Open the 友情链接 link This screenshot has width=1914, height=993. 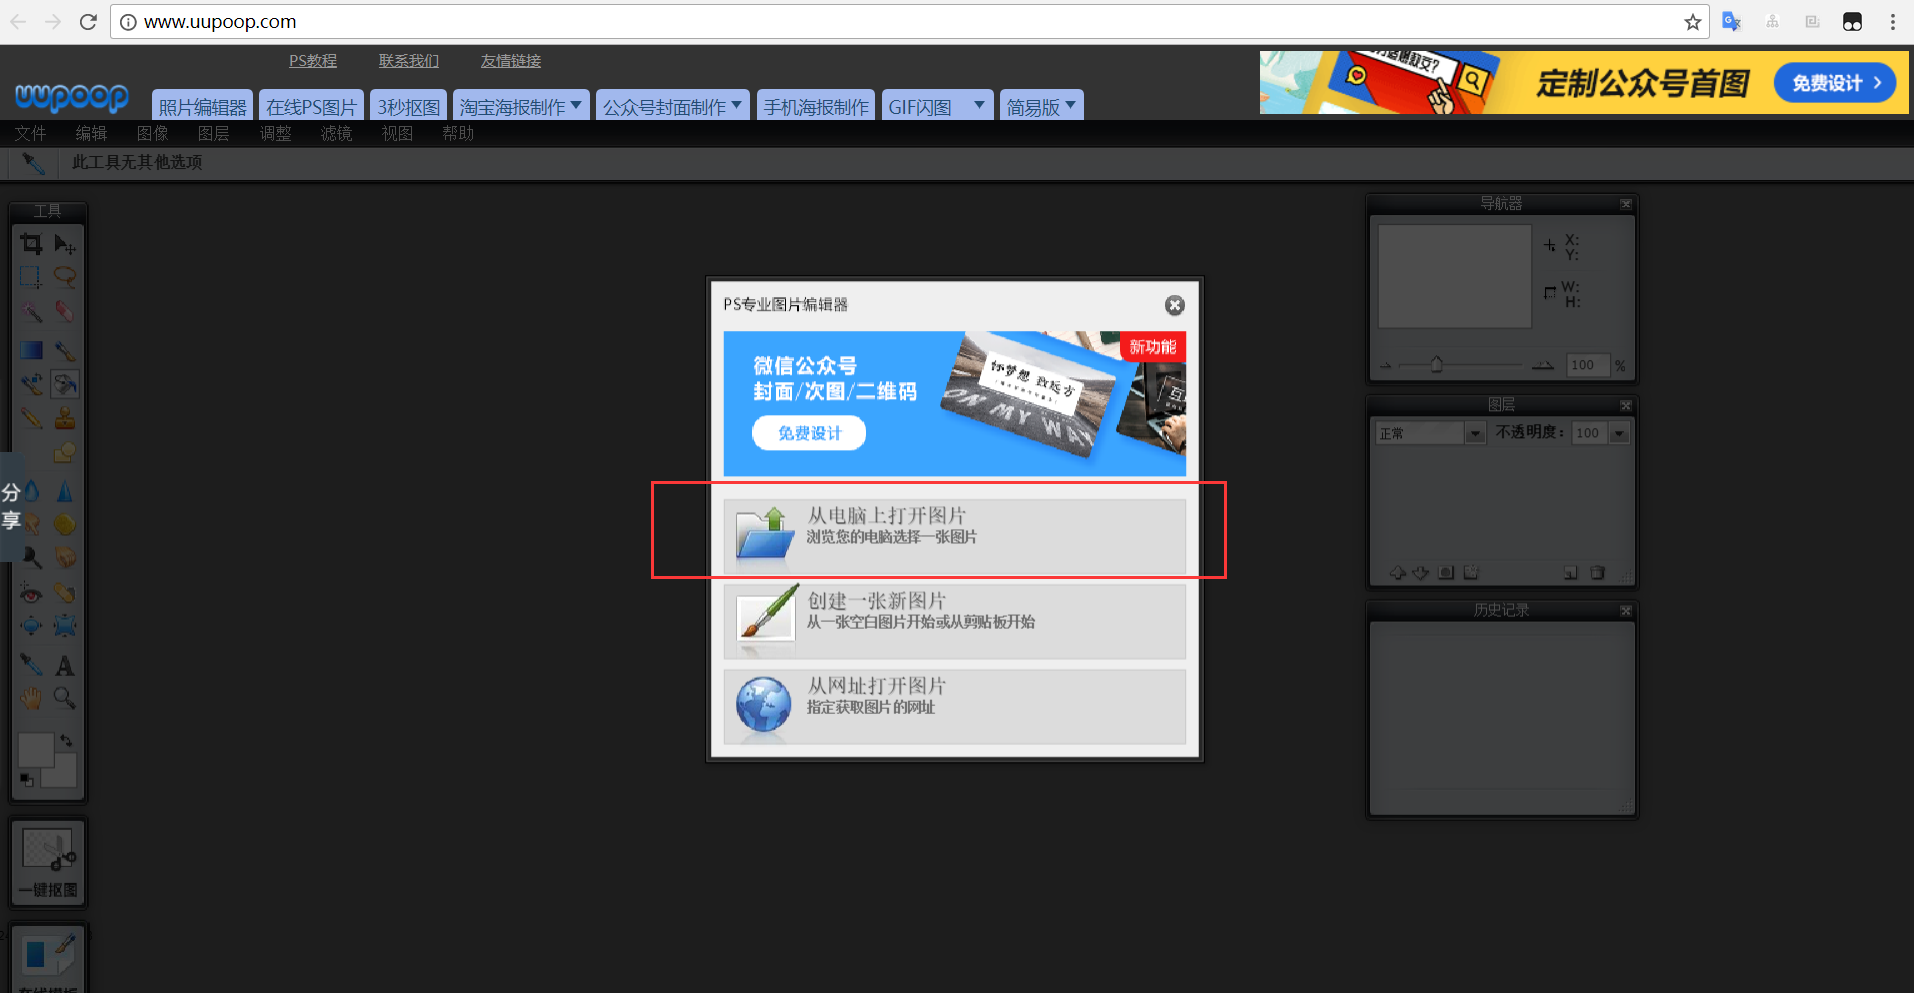[x=511, y=61]
